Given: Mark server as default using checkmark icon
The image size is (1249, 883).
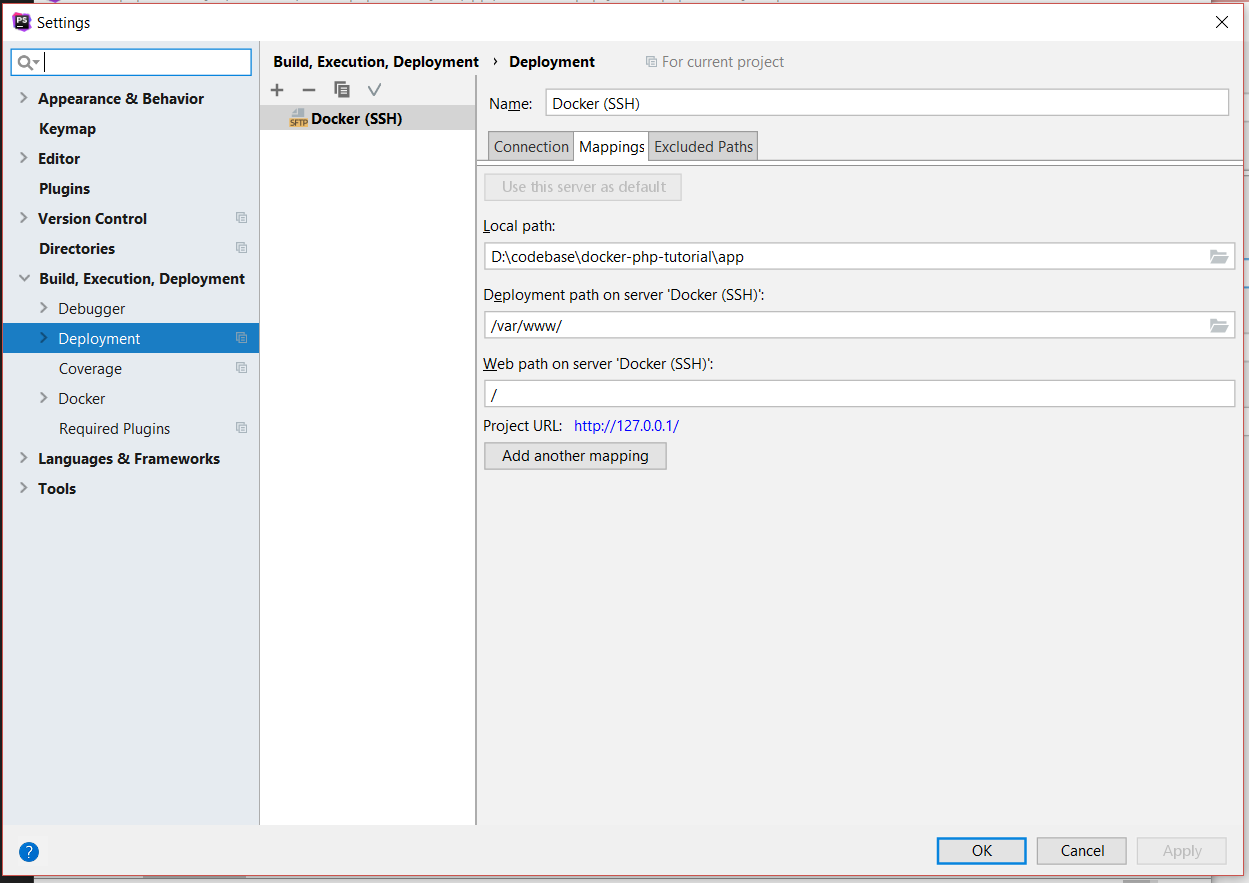Looking at the screenshot, I should [374, 90].
